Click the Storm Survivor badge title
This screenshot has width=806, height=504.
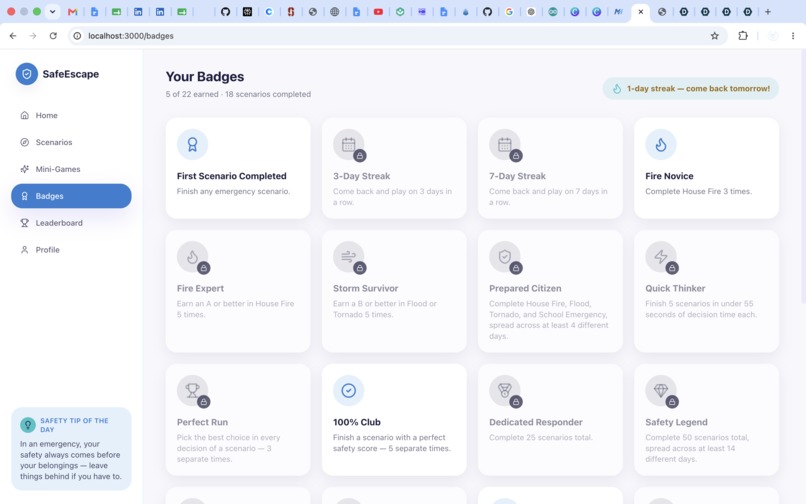(365, 289)
